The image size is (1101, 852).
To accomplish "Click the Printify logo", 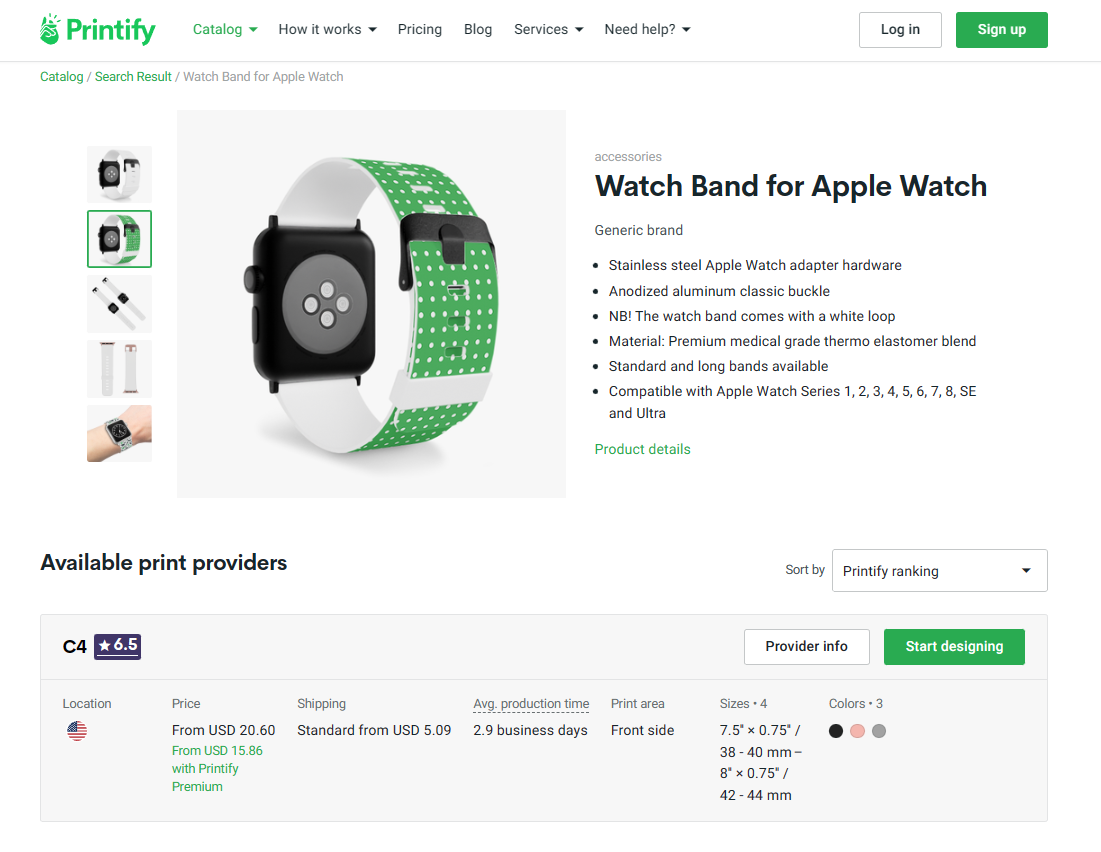I will (x=98, y=30).
